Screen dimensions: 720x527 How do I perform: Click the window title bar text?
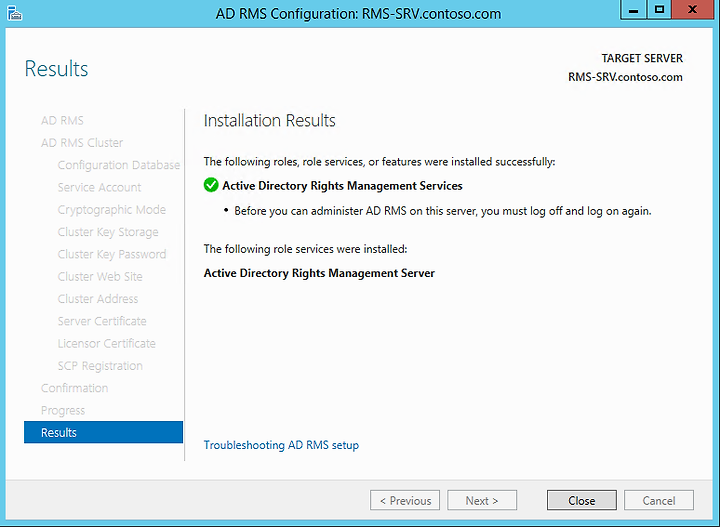tap(358, 14)
